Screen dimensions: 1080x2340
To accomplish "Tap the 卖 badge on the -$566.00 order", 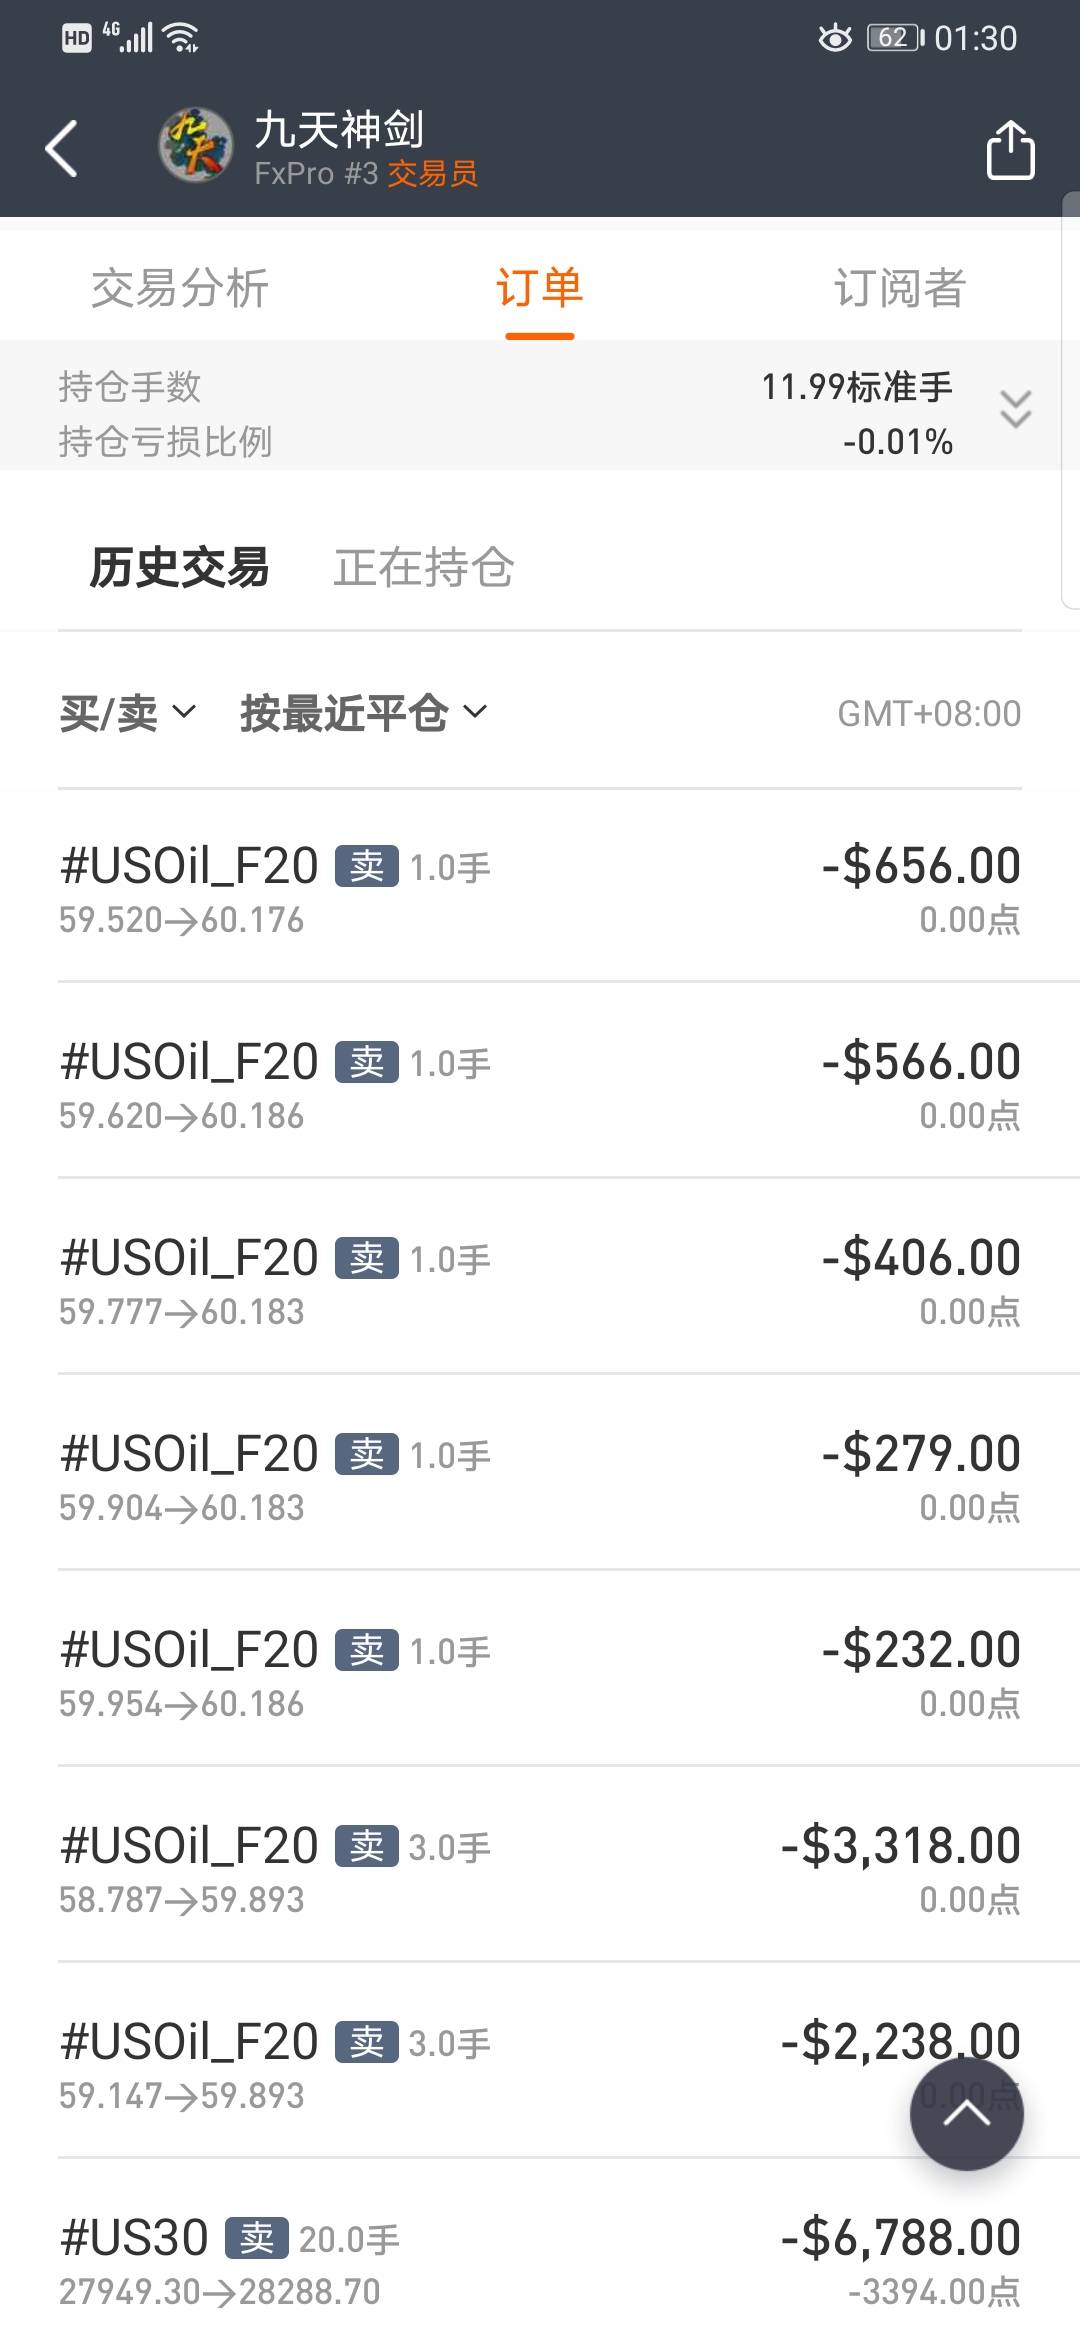I will pyautogui.click(x=367, y=1062).
